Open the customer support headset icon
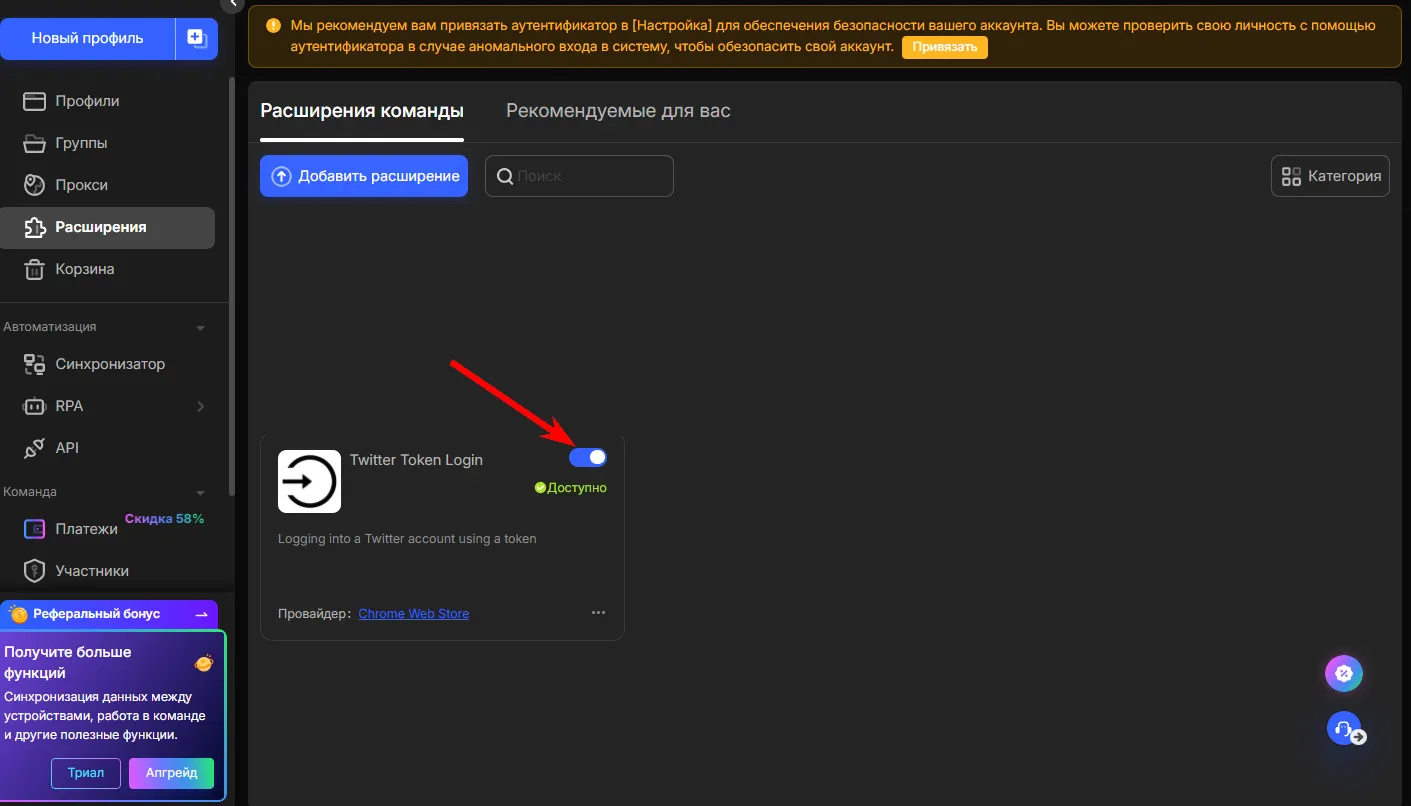This screenshot has height=806, width=1411. (x=1343, y=727)
